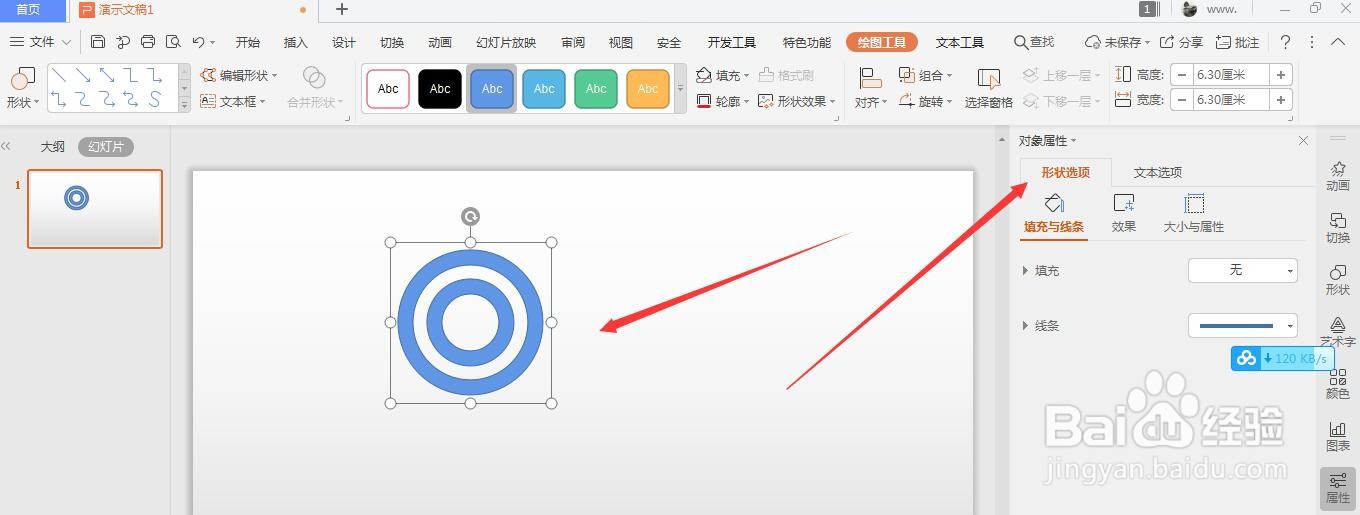Image resolution: width=1360 pixels, height=515 pixels.
Task: Open the 线条 line style dropdown
Action: pos(1243,325)
